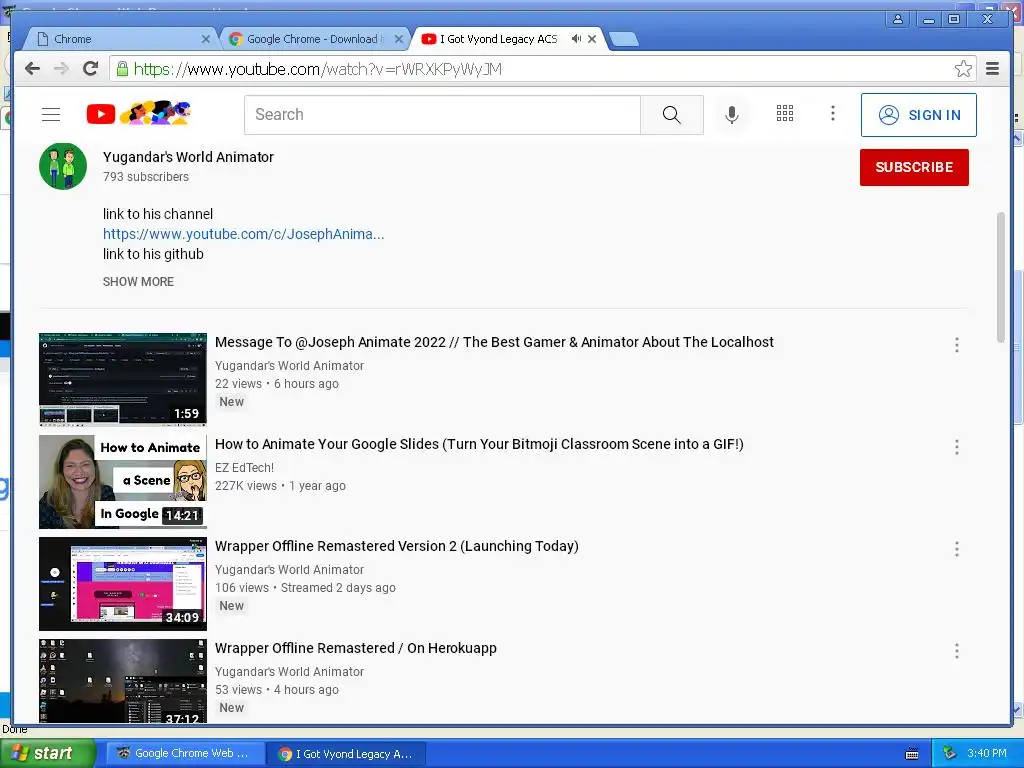Open options menu for How to Animate Google Slides video
The height and width of the screenshot is (768, 1024).
pyautogui.click(x=957, y=447)
